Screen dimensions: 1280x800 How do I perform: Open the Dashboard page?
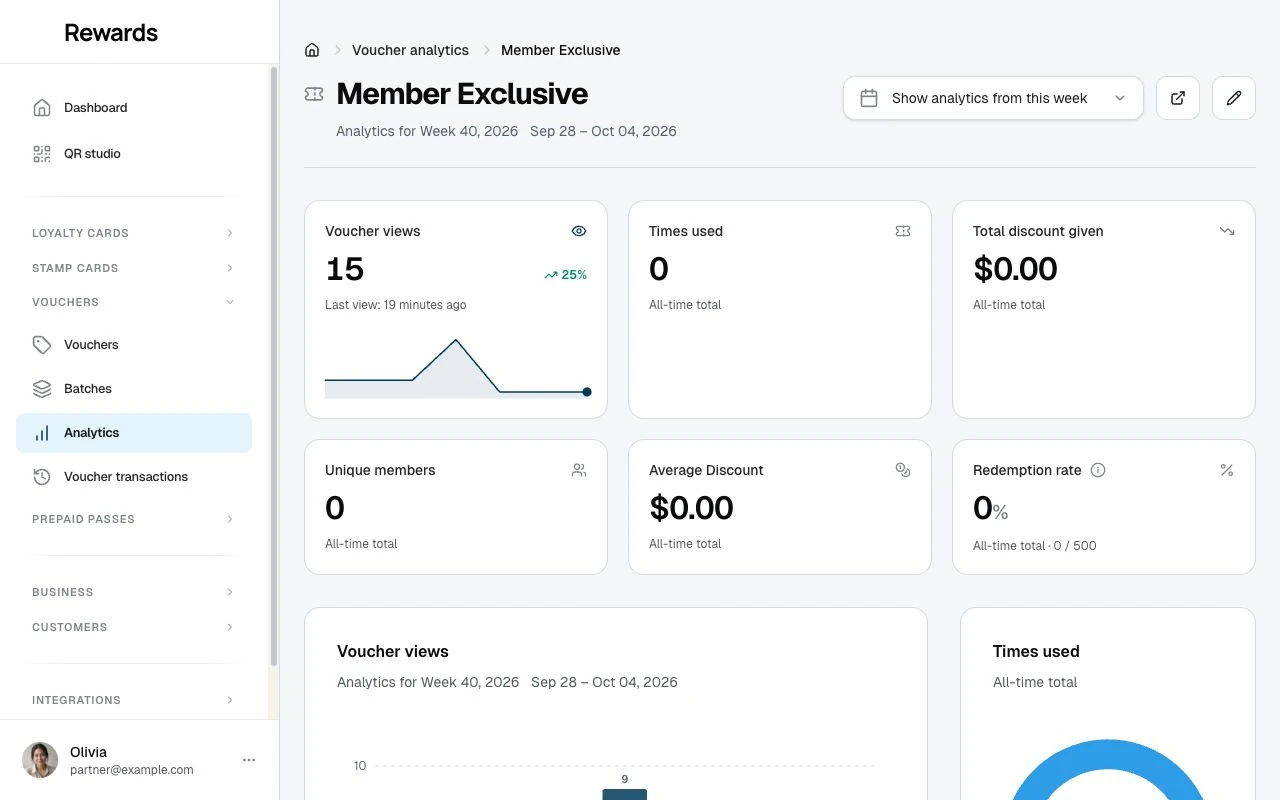[x=134, y=108]
